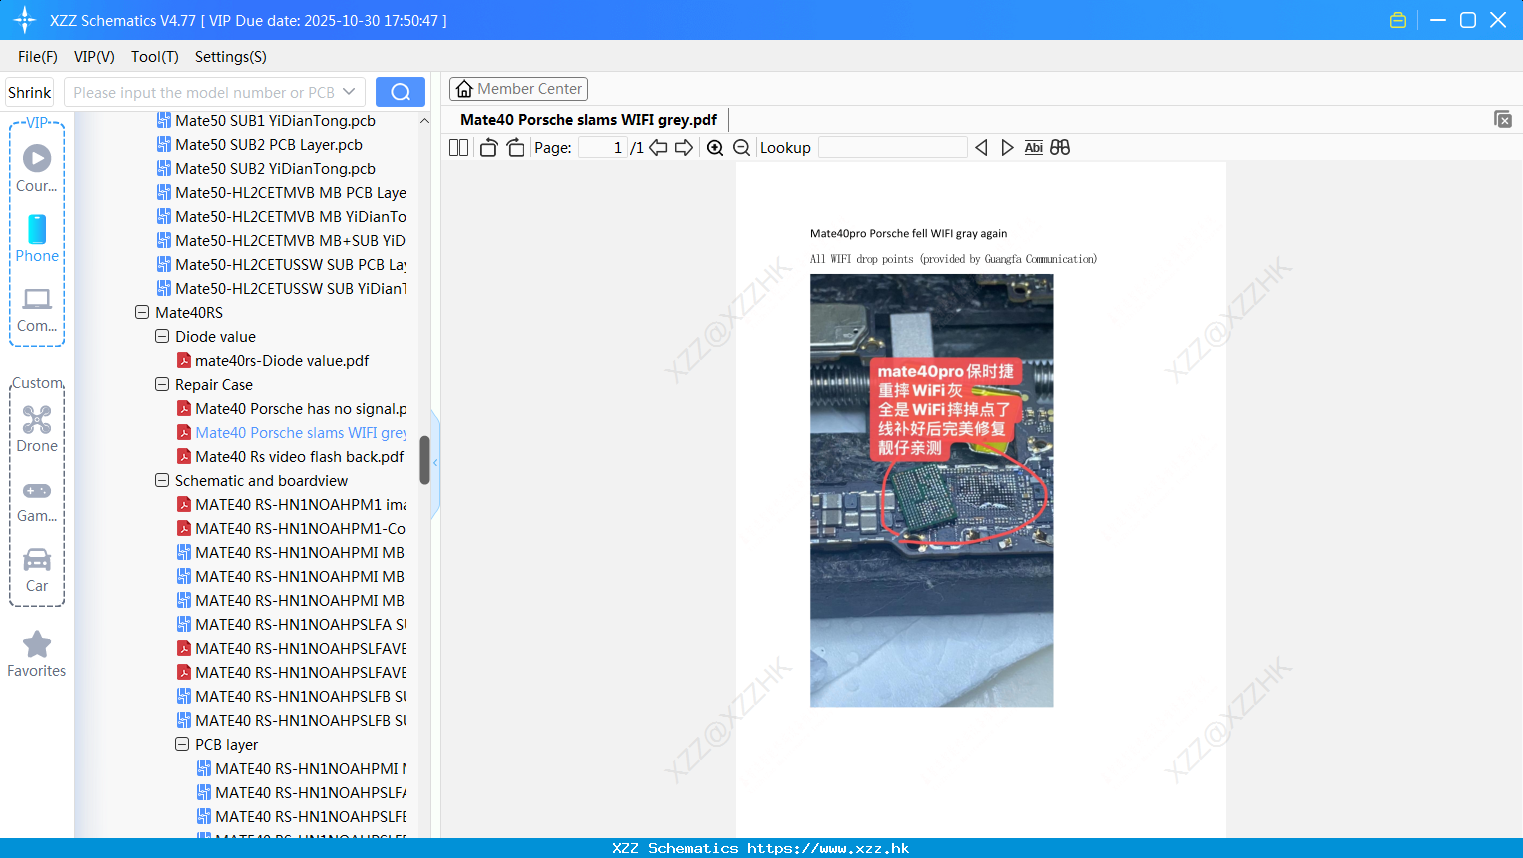Open the Settings menu
The height and width of the screenshot is (858, 1523).
(x=230, y=57)
